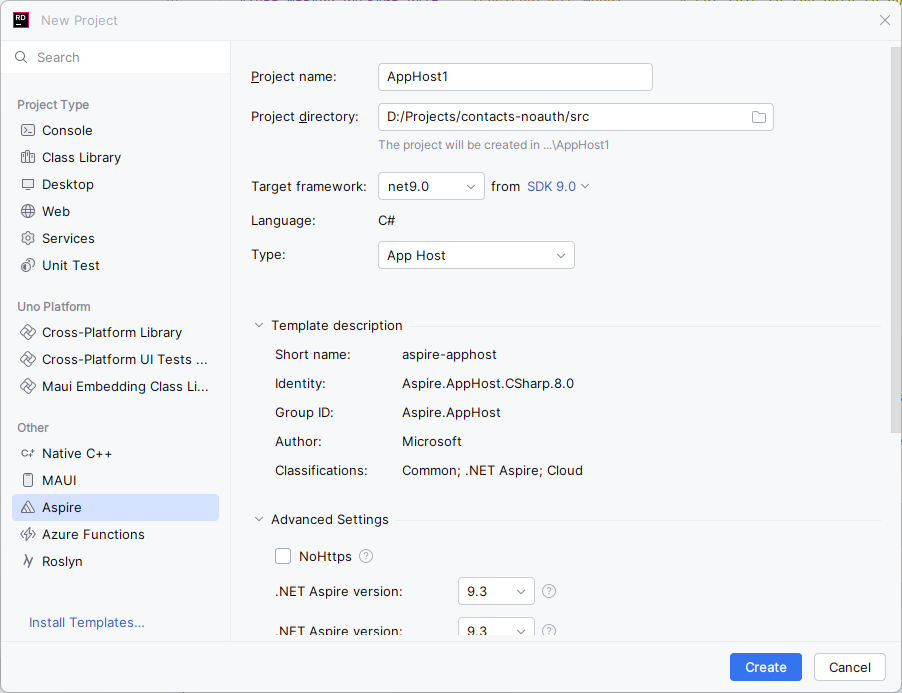Image resolution: width=902 pixels, height=693 pixels.
Task: Select Class Library project type
Action: (x=116, y=157)
